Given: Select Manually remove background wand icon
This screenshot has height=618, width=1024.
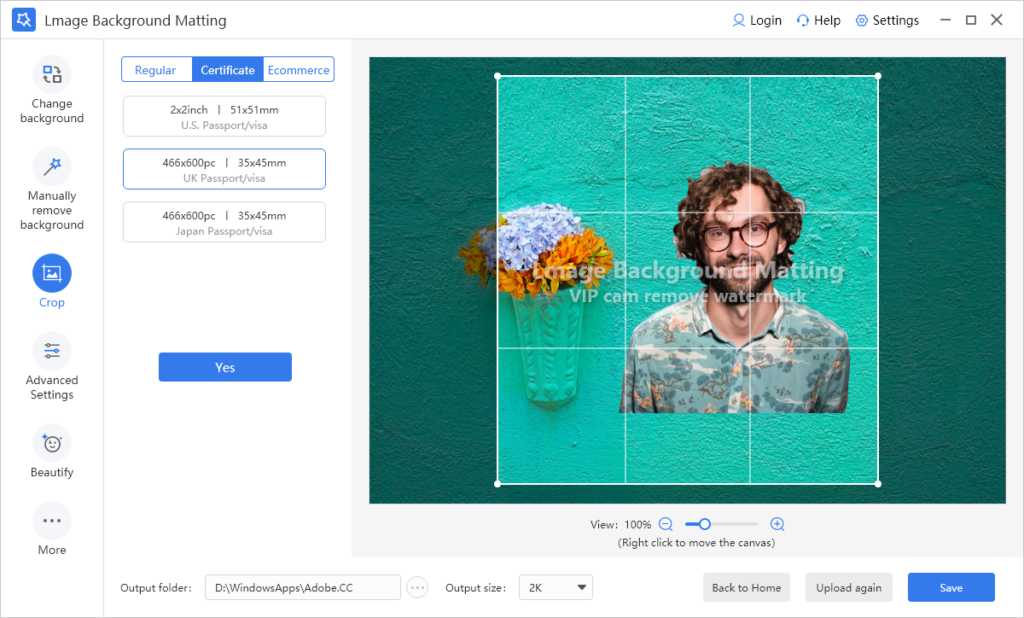Looking at the screenshot, I should pyautogui.click(x=52, y=167).
